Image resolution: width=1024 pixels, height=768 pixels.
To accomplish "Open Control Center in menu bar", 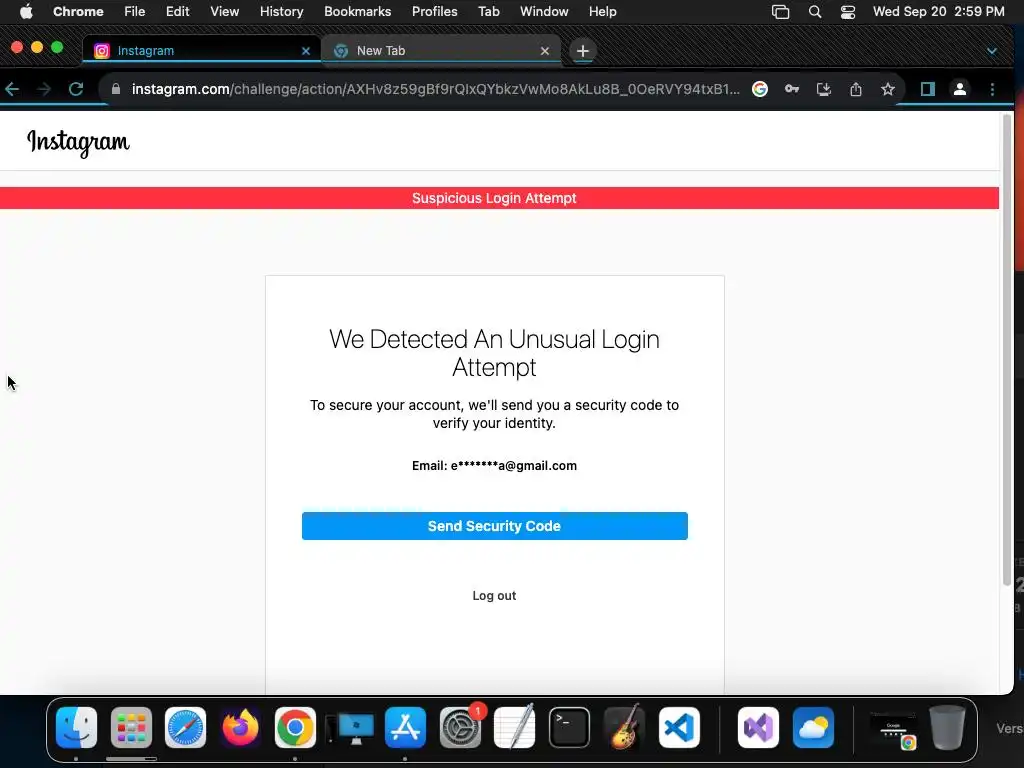I will click(848, 12).
